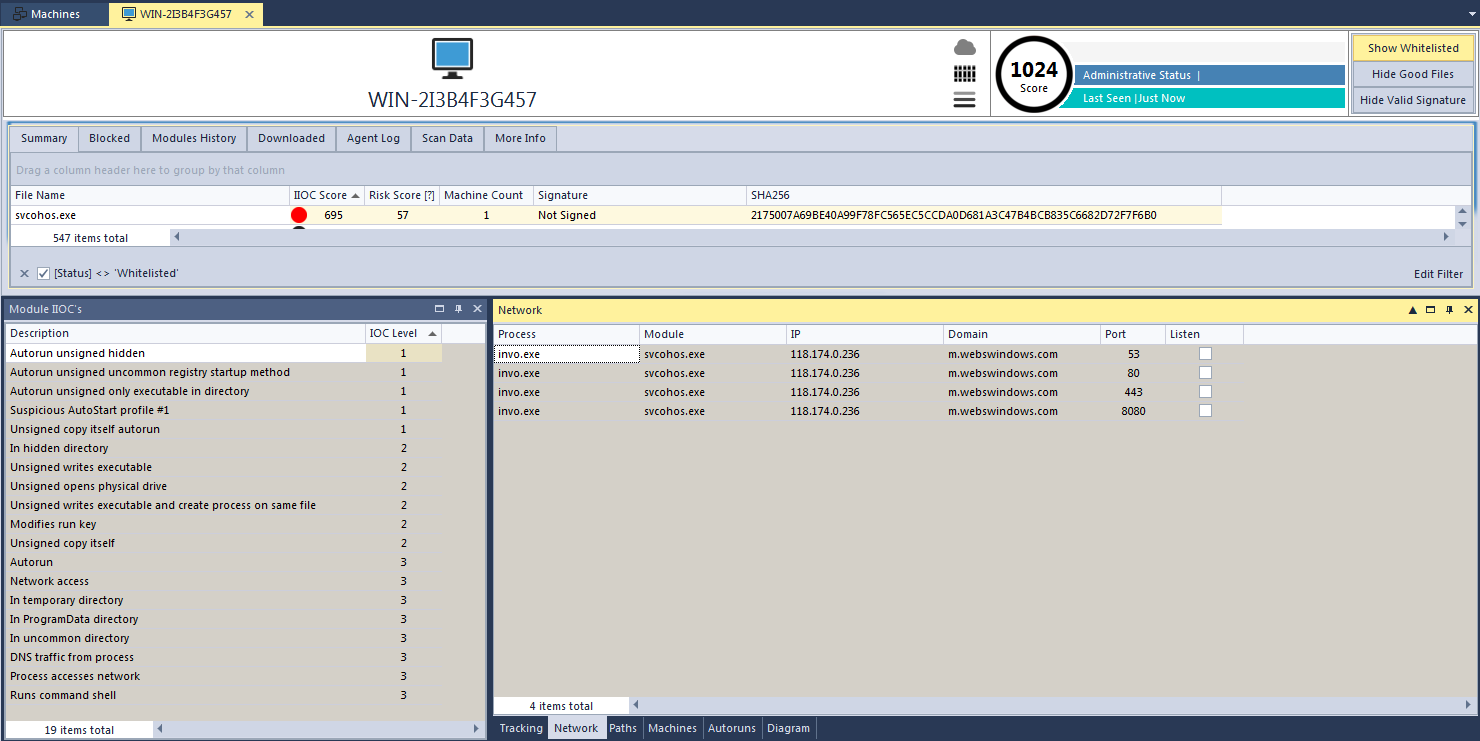Click the grid icon under the cloud
This screenshot has height=741, width=1480.
point(964,73)
